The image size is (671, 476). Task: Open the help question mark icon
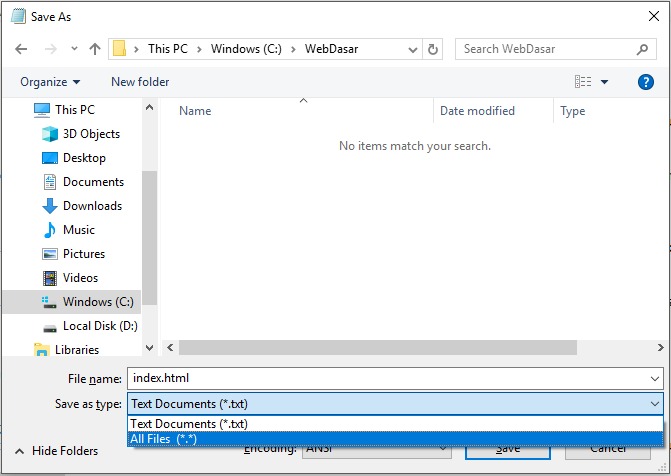(645, 82)
